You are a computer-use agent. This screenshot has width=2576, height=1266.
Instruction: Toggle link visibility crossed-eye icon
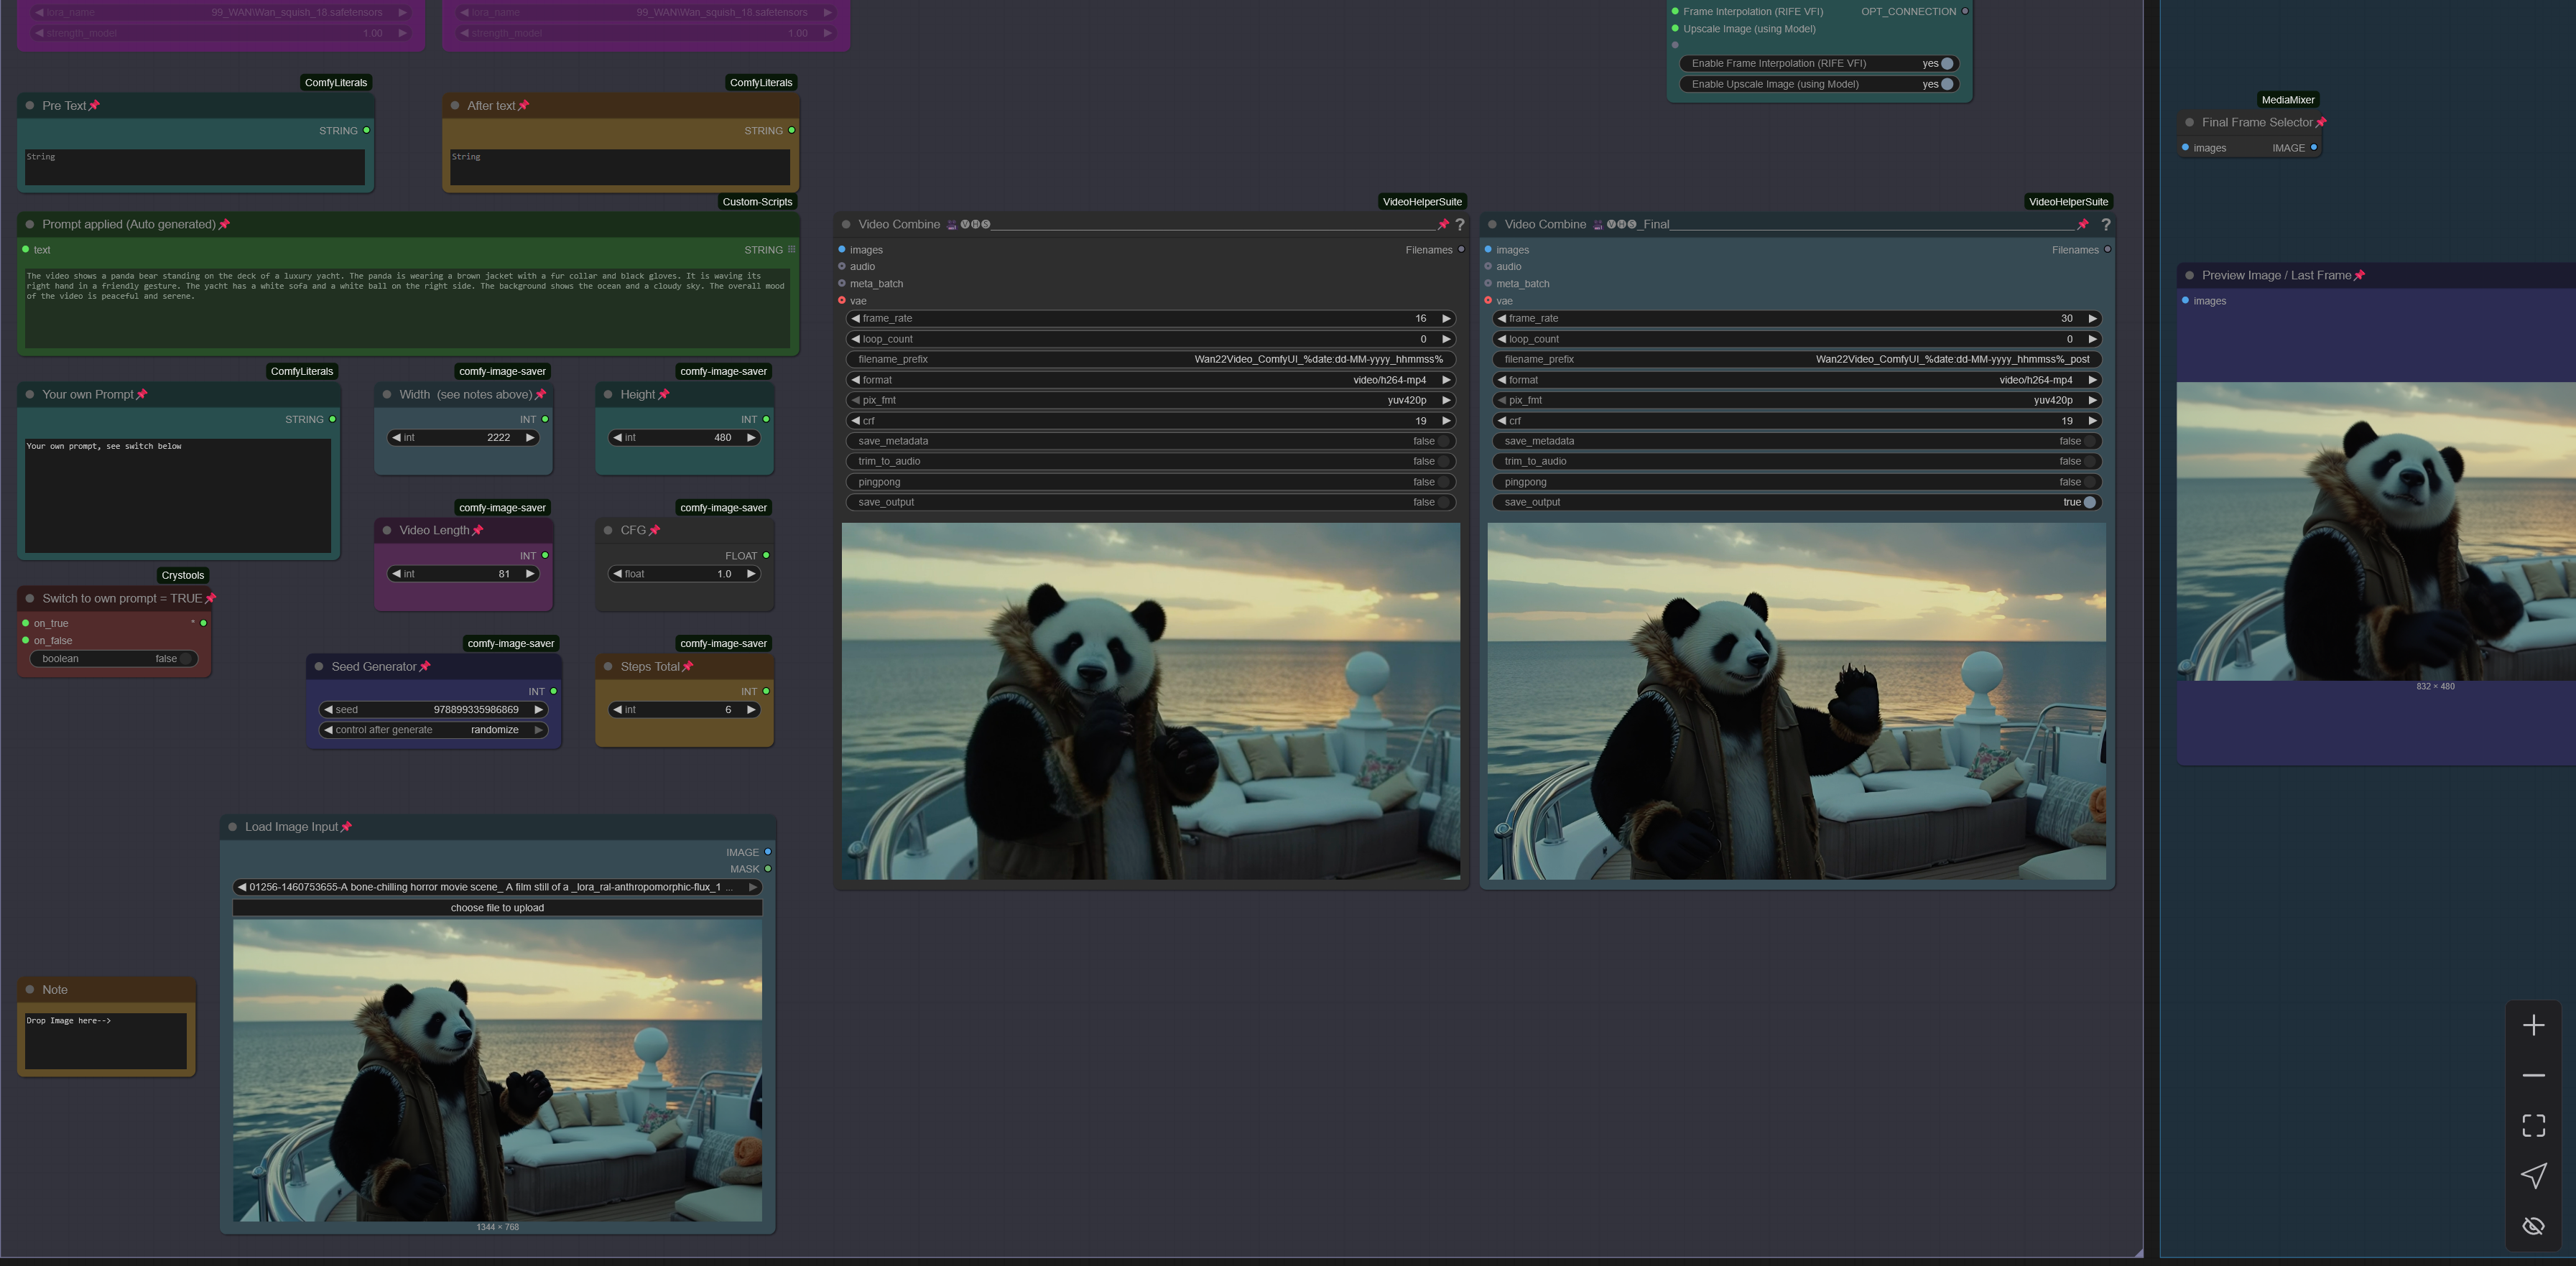(2533, 1226)
